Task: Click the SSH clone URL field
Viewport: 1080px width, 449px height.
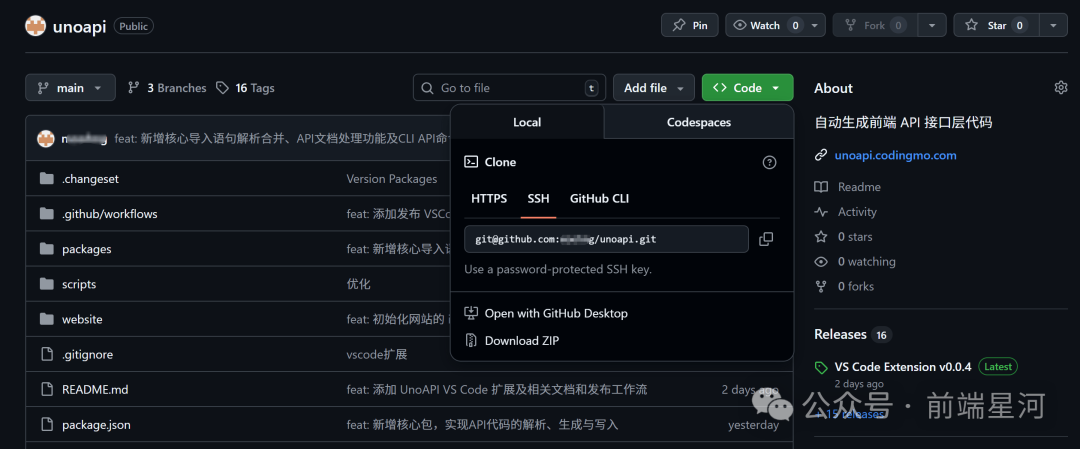Action: pos(606,239)
